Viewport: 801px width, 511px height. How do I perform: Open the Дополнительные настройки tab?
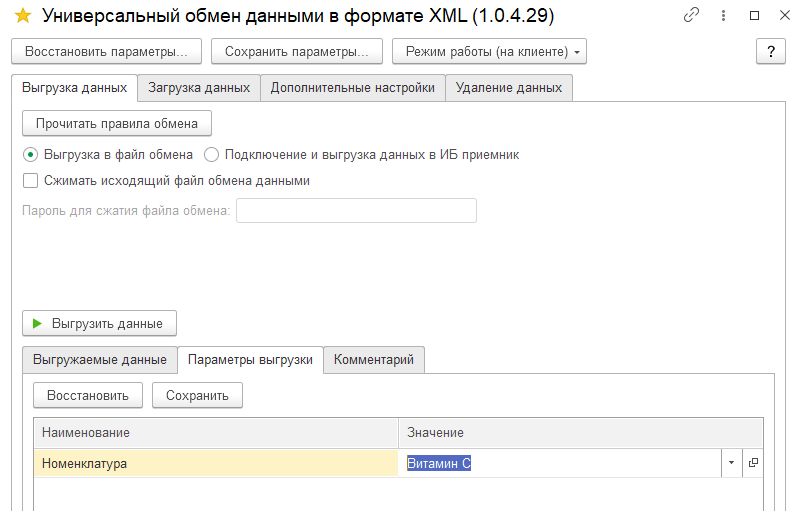coord(352,88)
